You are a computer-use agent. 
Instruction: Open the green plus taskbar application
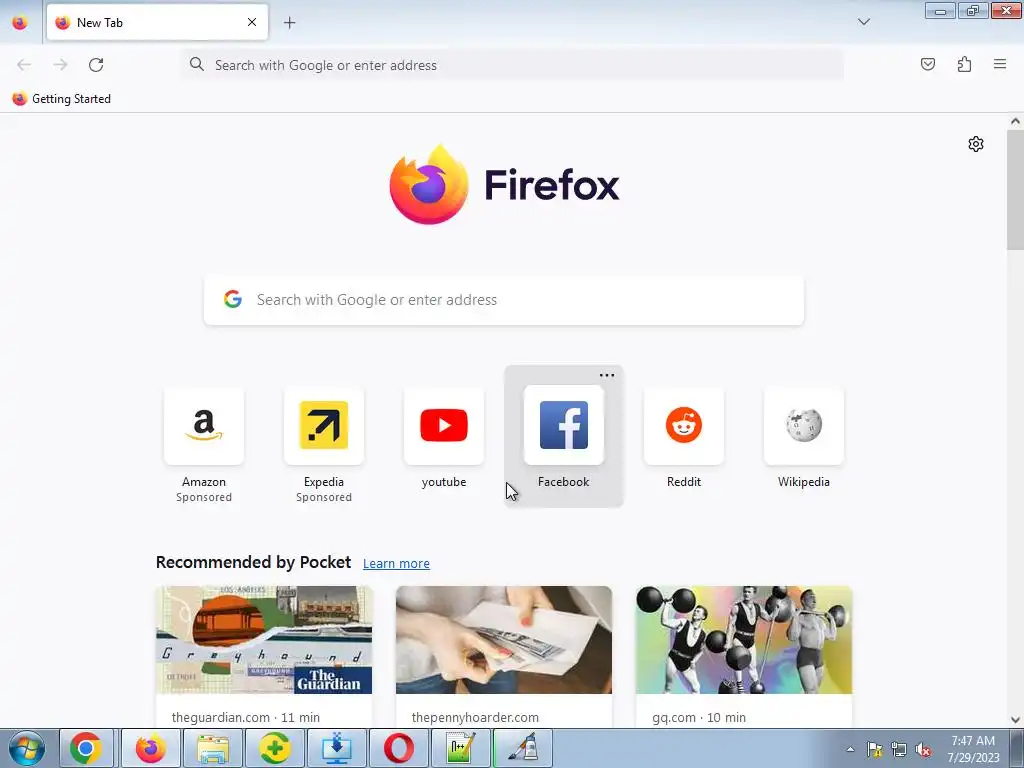[275, 748]
